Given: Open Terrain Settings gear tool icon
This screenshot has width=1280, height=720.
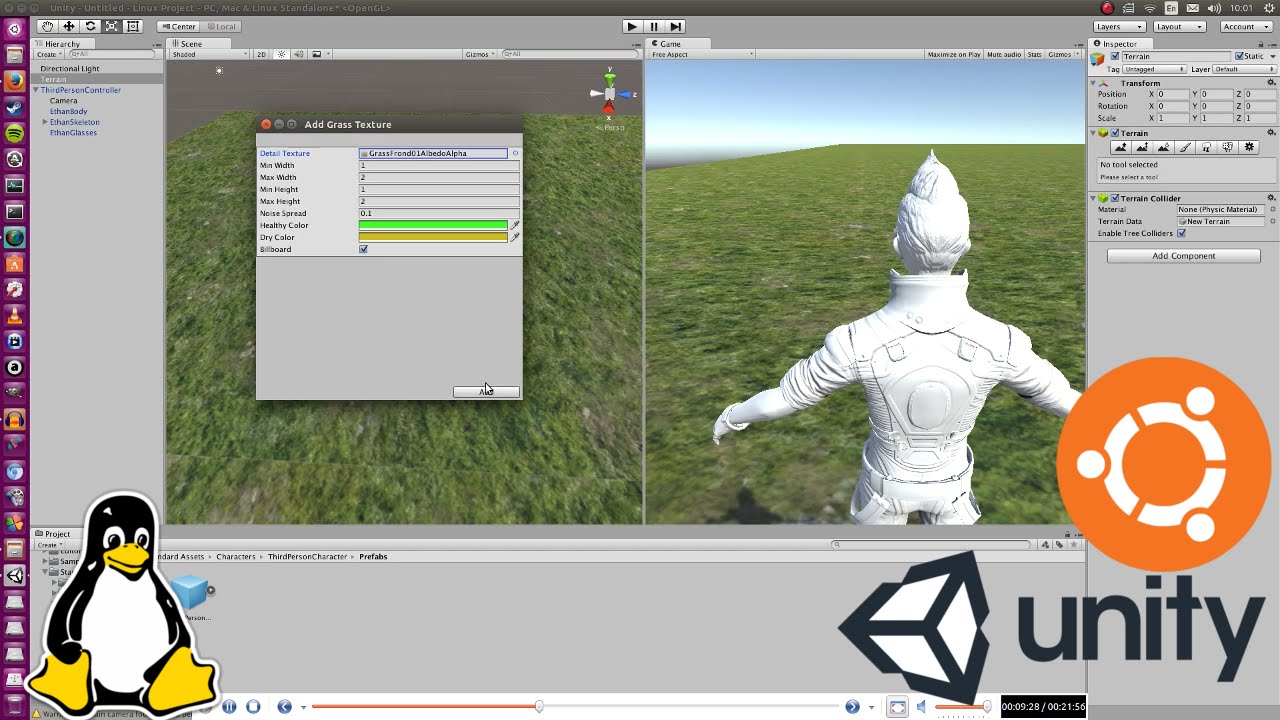Looking at the screenshot, I should (x=1248, y=147).
